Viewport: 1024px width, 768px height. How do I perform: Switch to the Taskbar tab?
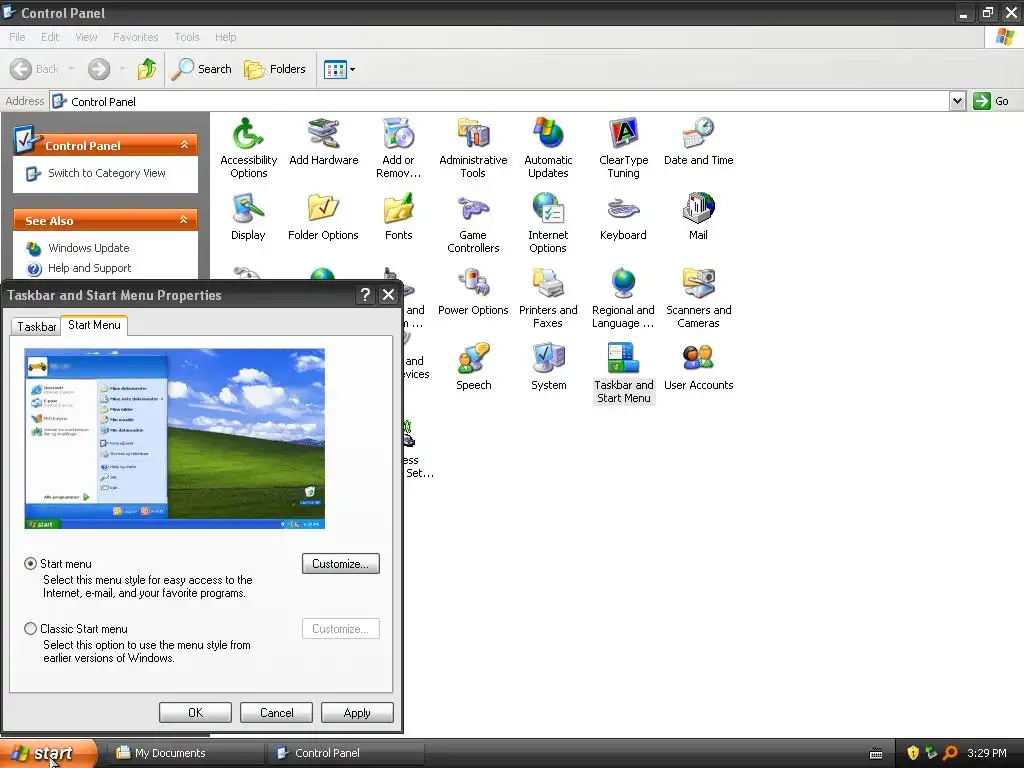pos(37,327)
